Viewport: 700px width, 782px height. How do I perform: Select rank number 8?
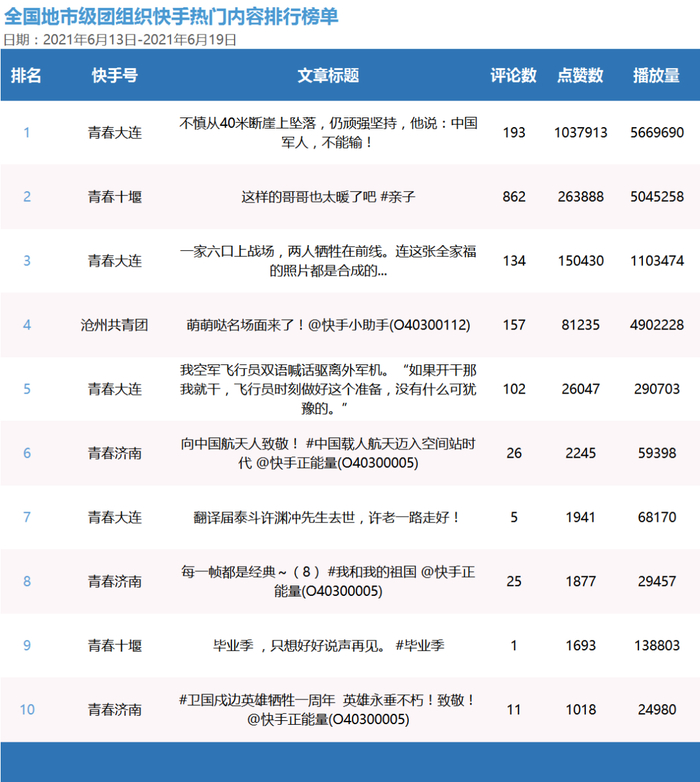pyautogui.click(x=27, y=582)
